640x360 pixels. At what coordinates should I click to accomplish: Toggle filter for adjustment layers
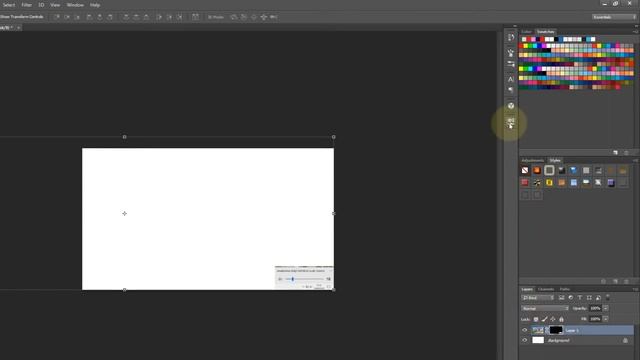[571, 298]
